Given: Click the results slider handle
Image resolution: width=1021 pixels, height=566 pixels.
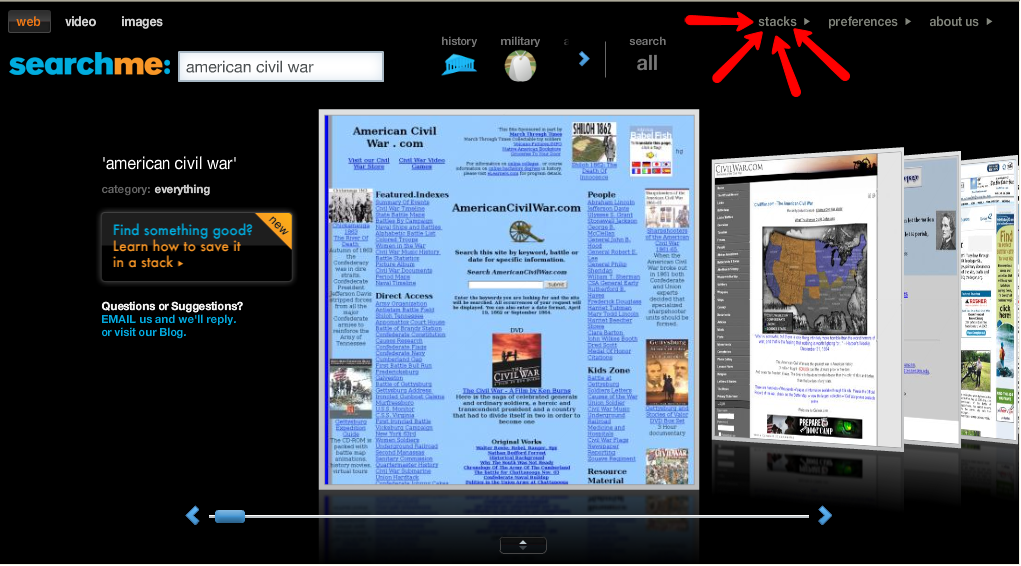Looking at the screenshot, I should 230,516.
